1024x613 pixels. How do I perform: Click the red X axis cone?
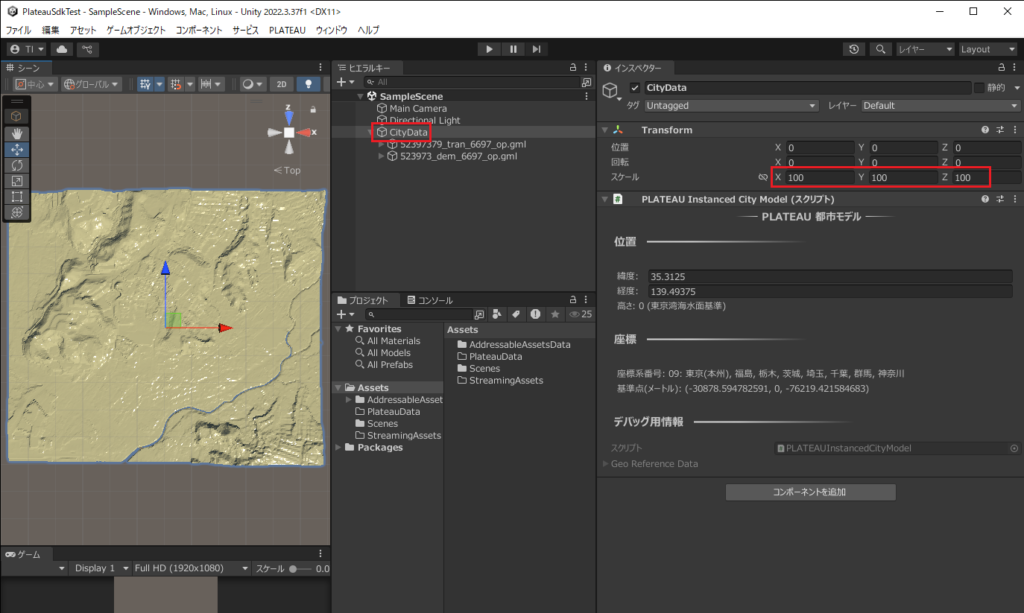click(x=305, y=133)
